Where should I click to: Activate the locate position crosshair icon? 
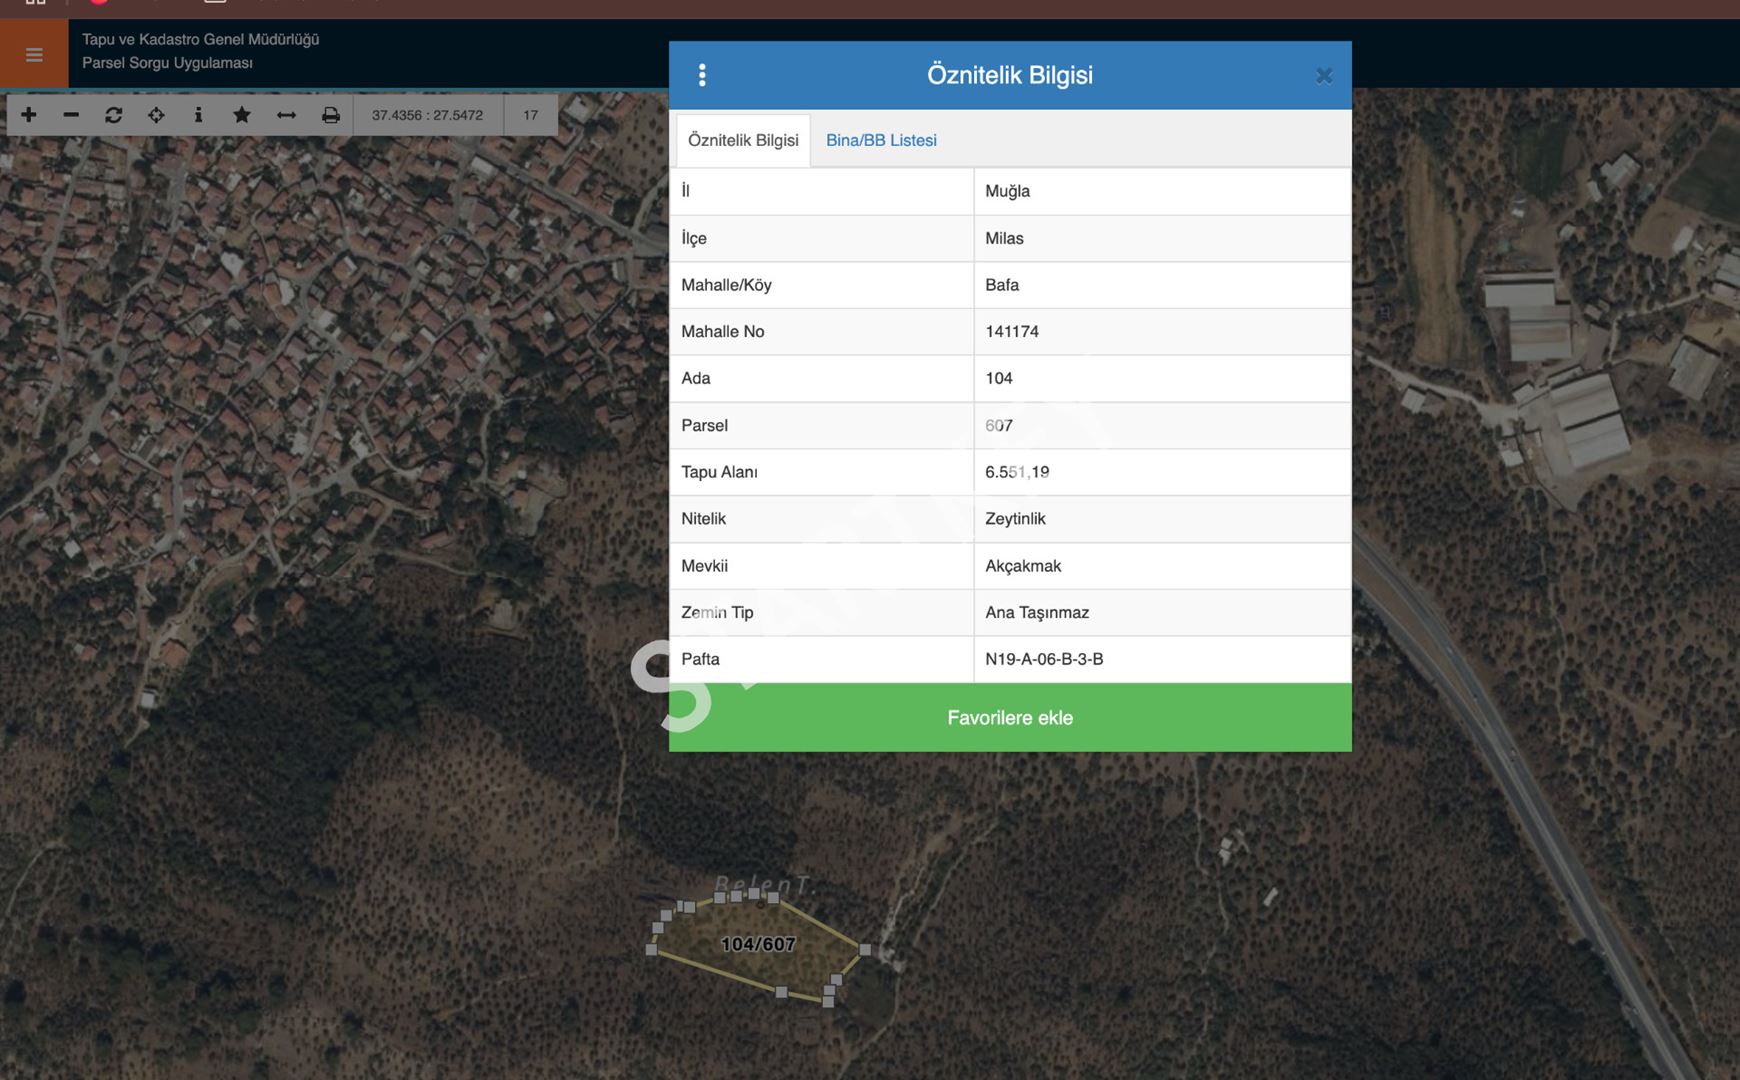coord(156,115)
